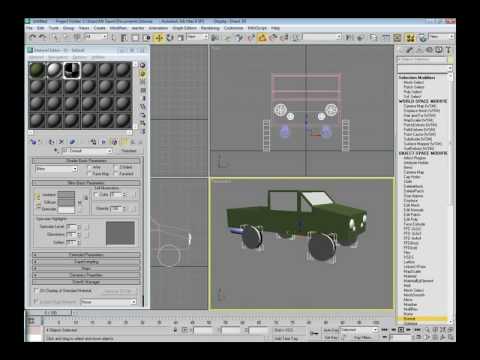Open the Rendering menu
This screenshot has height=360, width=480.
pyautogui.click(x=210, y=28)
